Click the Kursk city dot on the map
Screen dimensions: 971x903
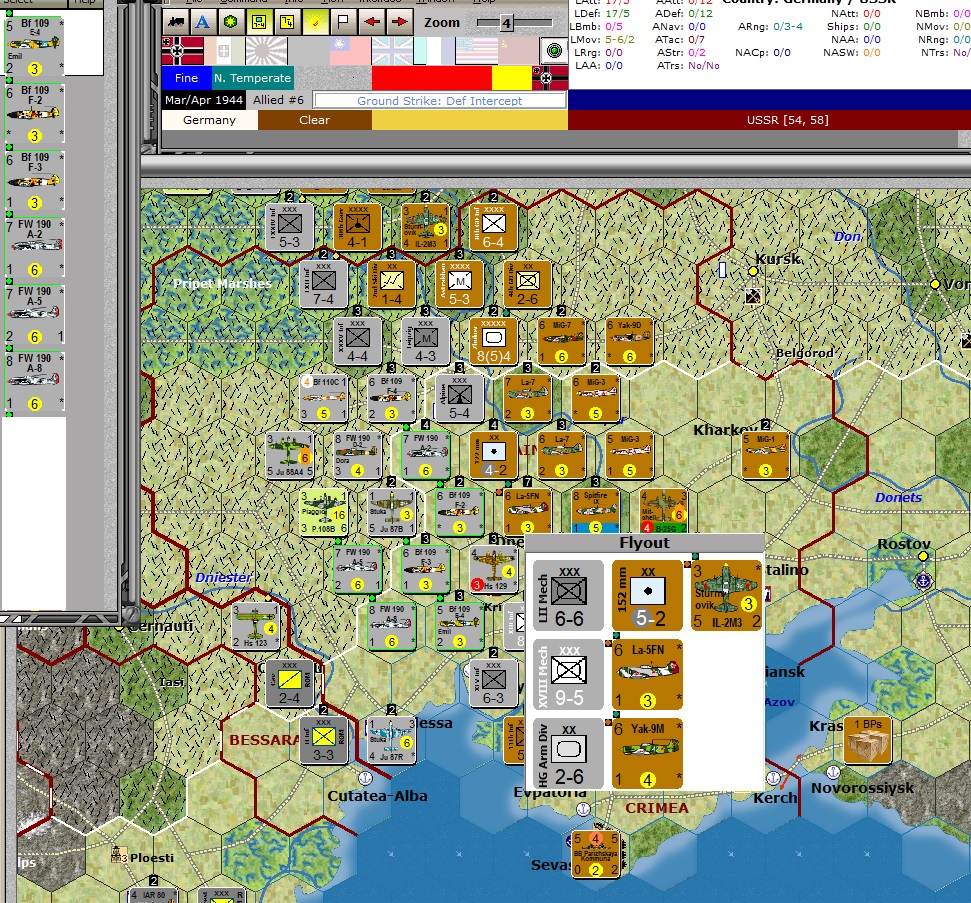point(753,271)
